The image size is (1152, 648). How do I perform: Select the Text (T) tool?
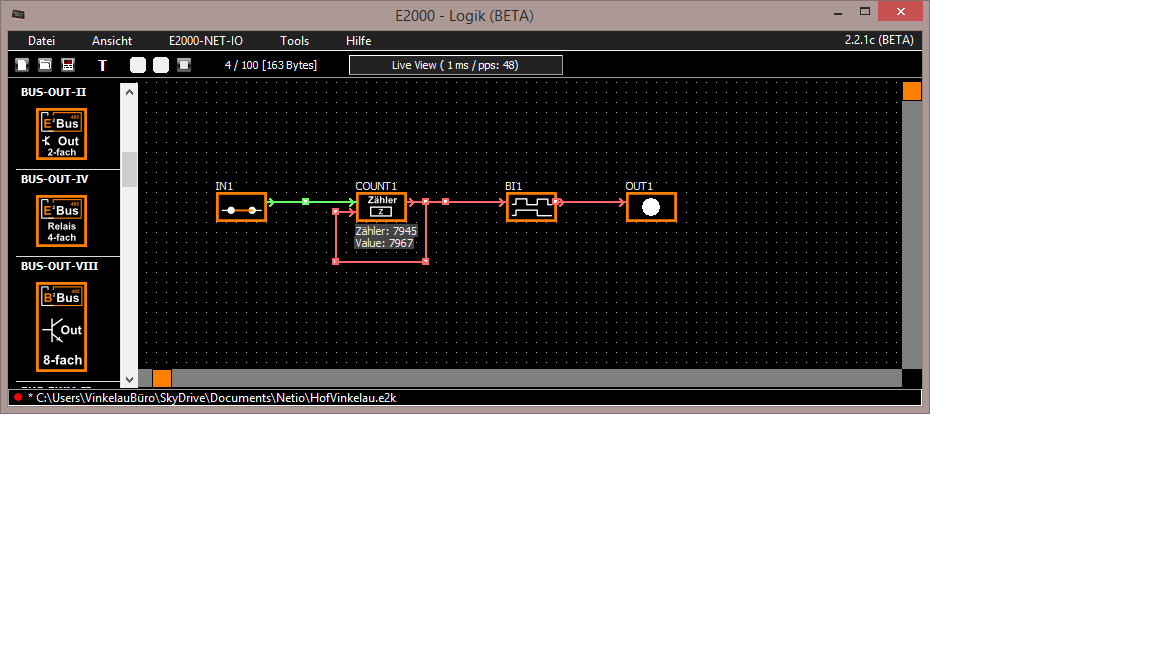point(102,65)
